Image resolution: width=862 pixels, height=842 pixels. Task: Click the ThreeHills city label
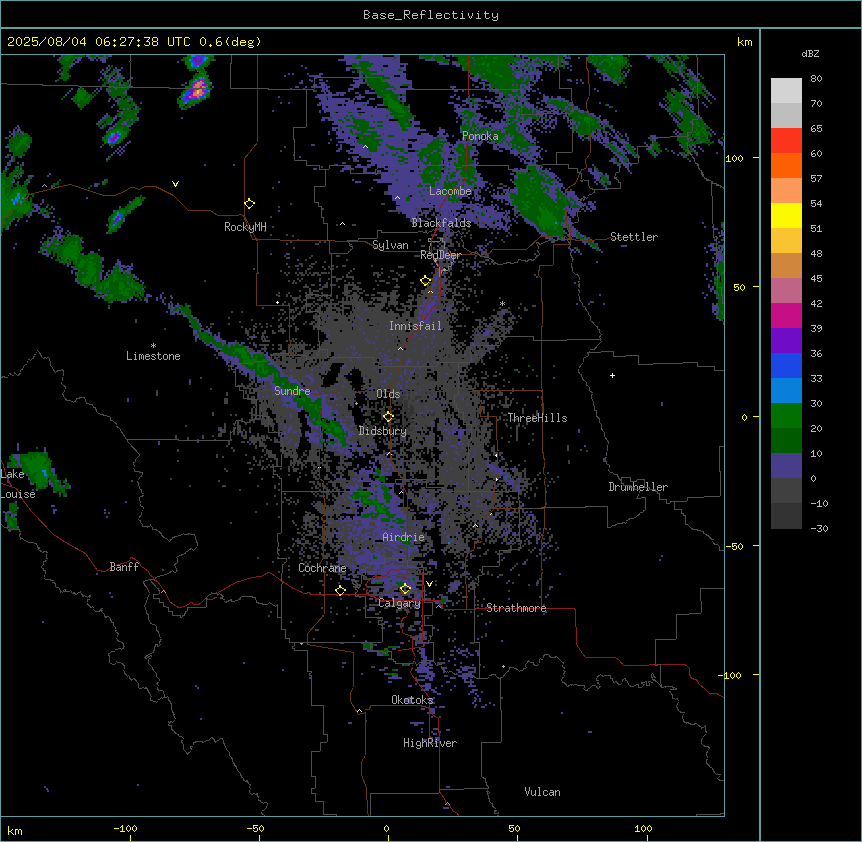(537, 418)
